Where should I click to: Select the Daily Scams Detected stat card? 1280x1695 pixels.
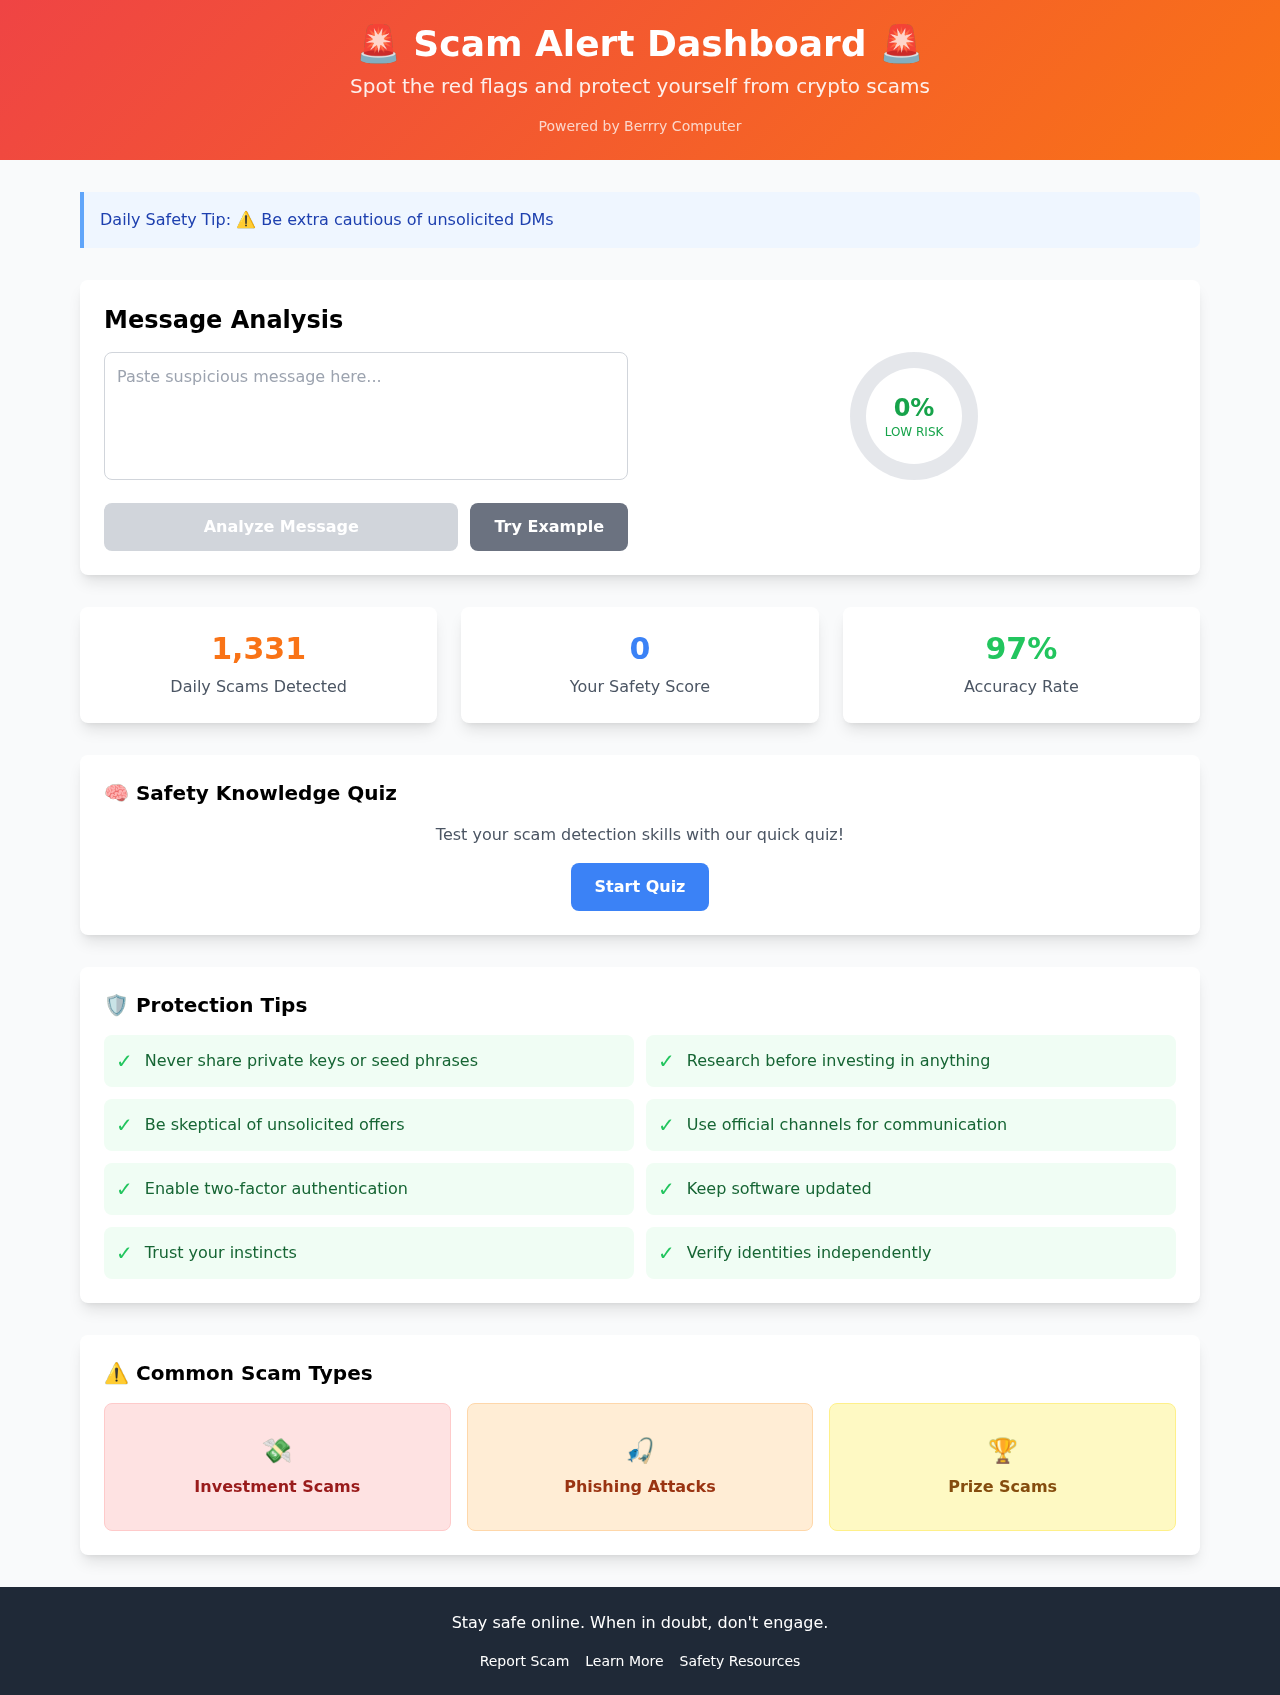258,665
